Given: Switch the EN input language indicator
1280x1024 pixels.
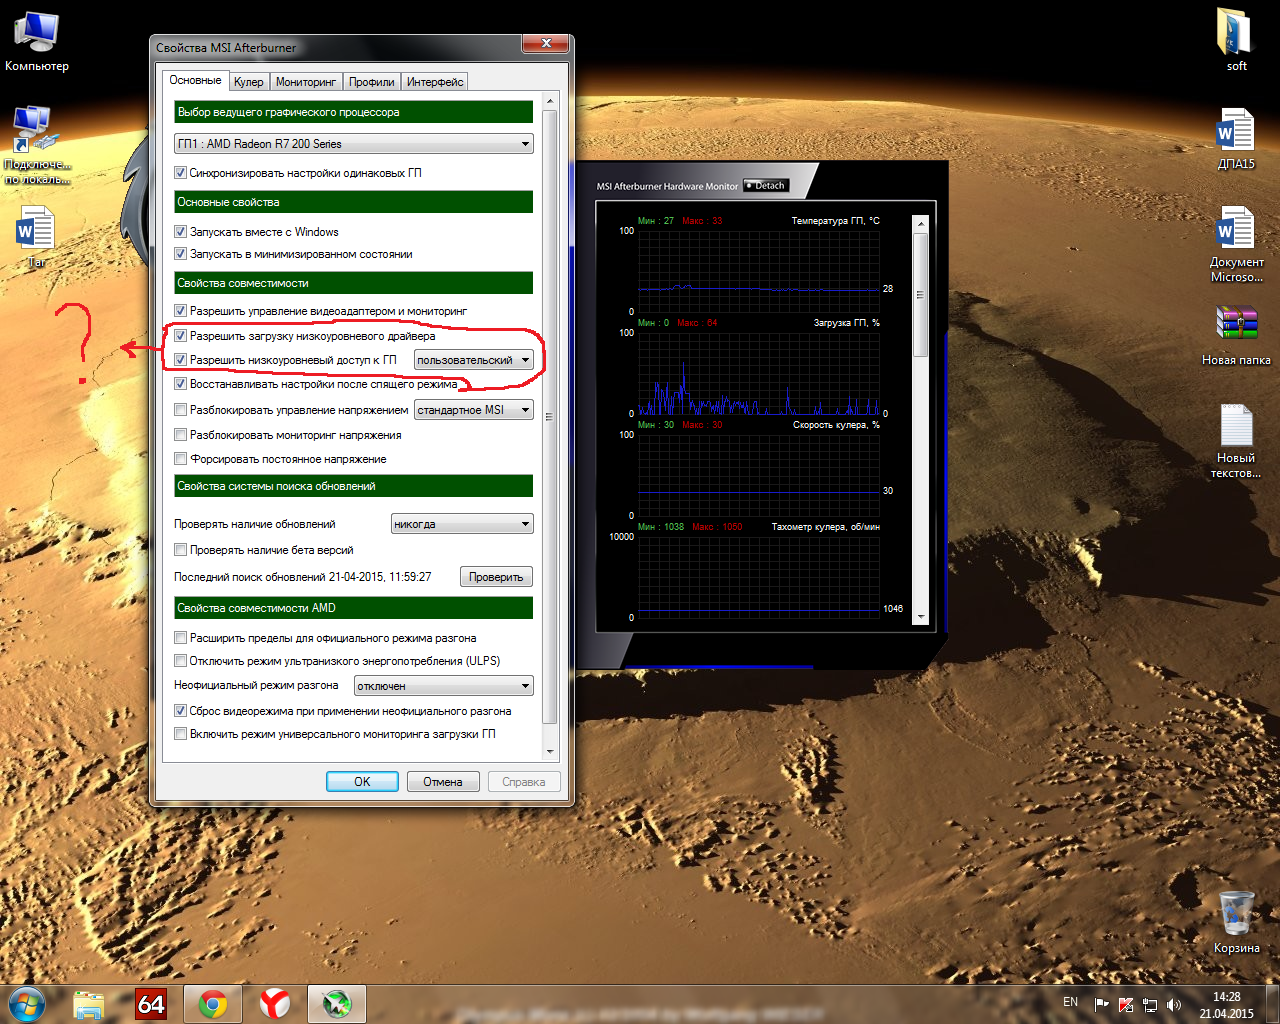Looking at the screenshot, I should [1070, 1002].
